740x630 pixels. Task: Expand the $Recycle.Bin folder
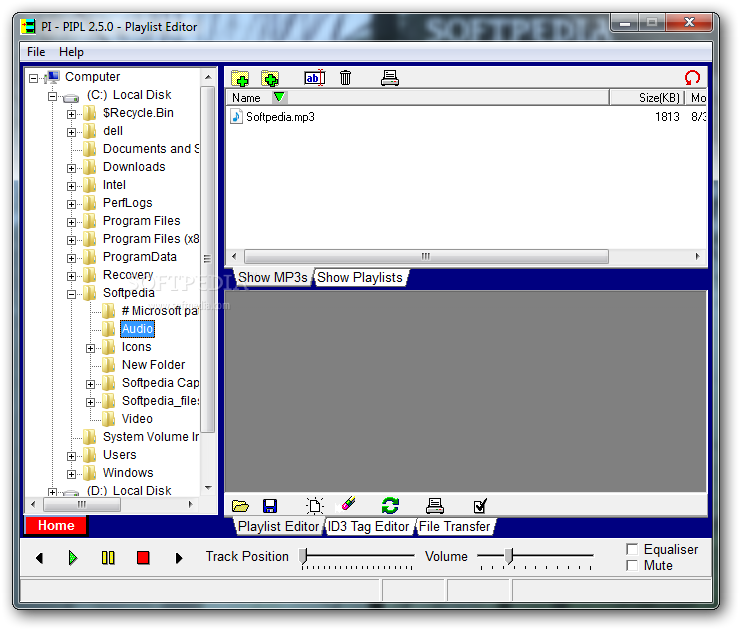coord(71,114)
